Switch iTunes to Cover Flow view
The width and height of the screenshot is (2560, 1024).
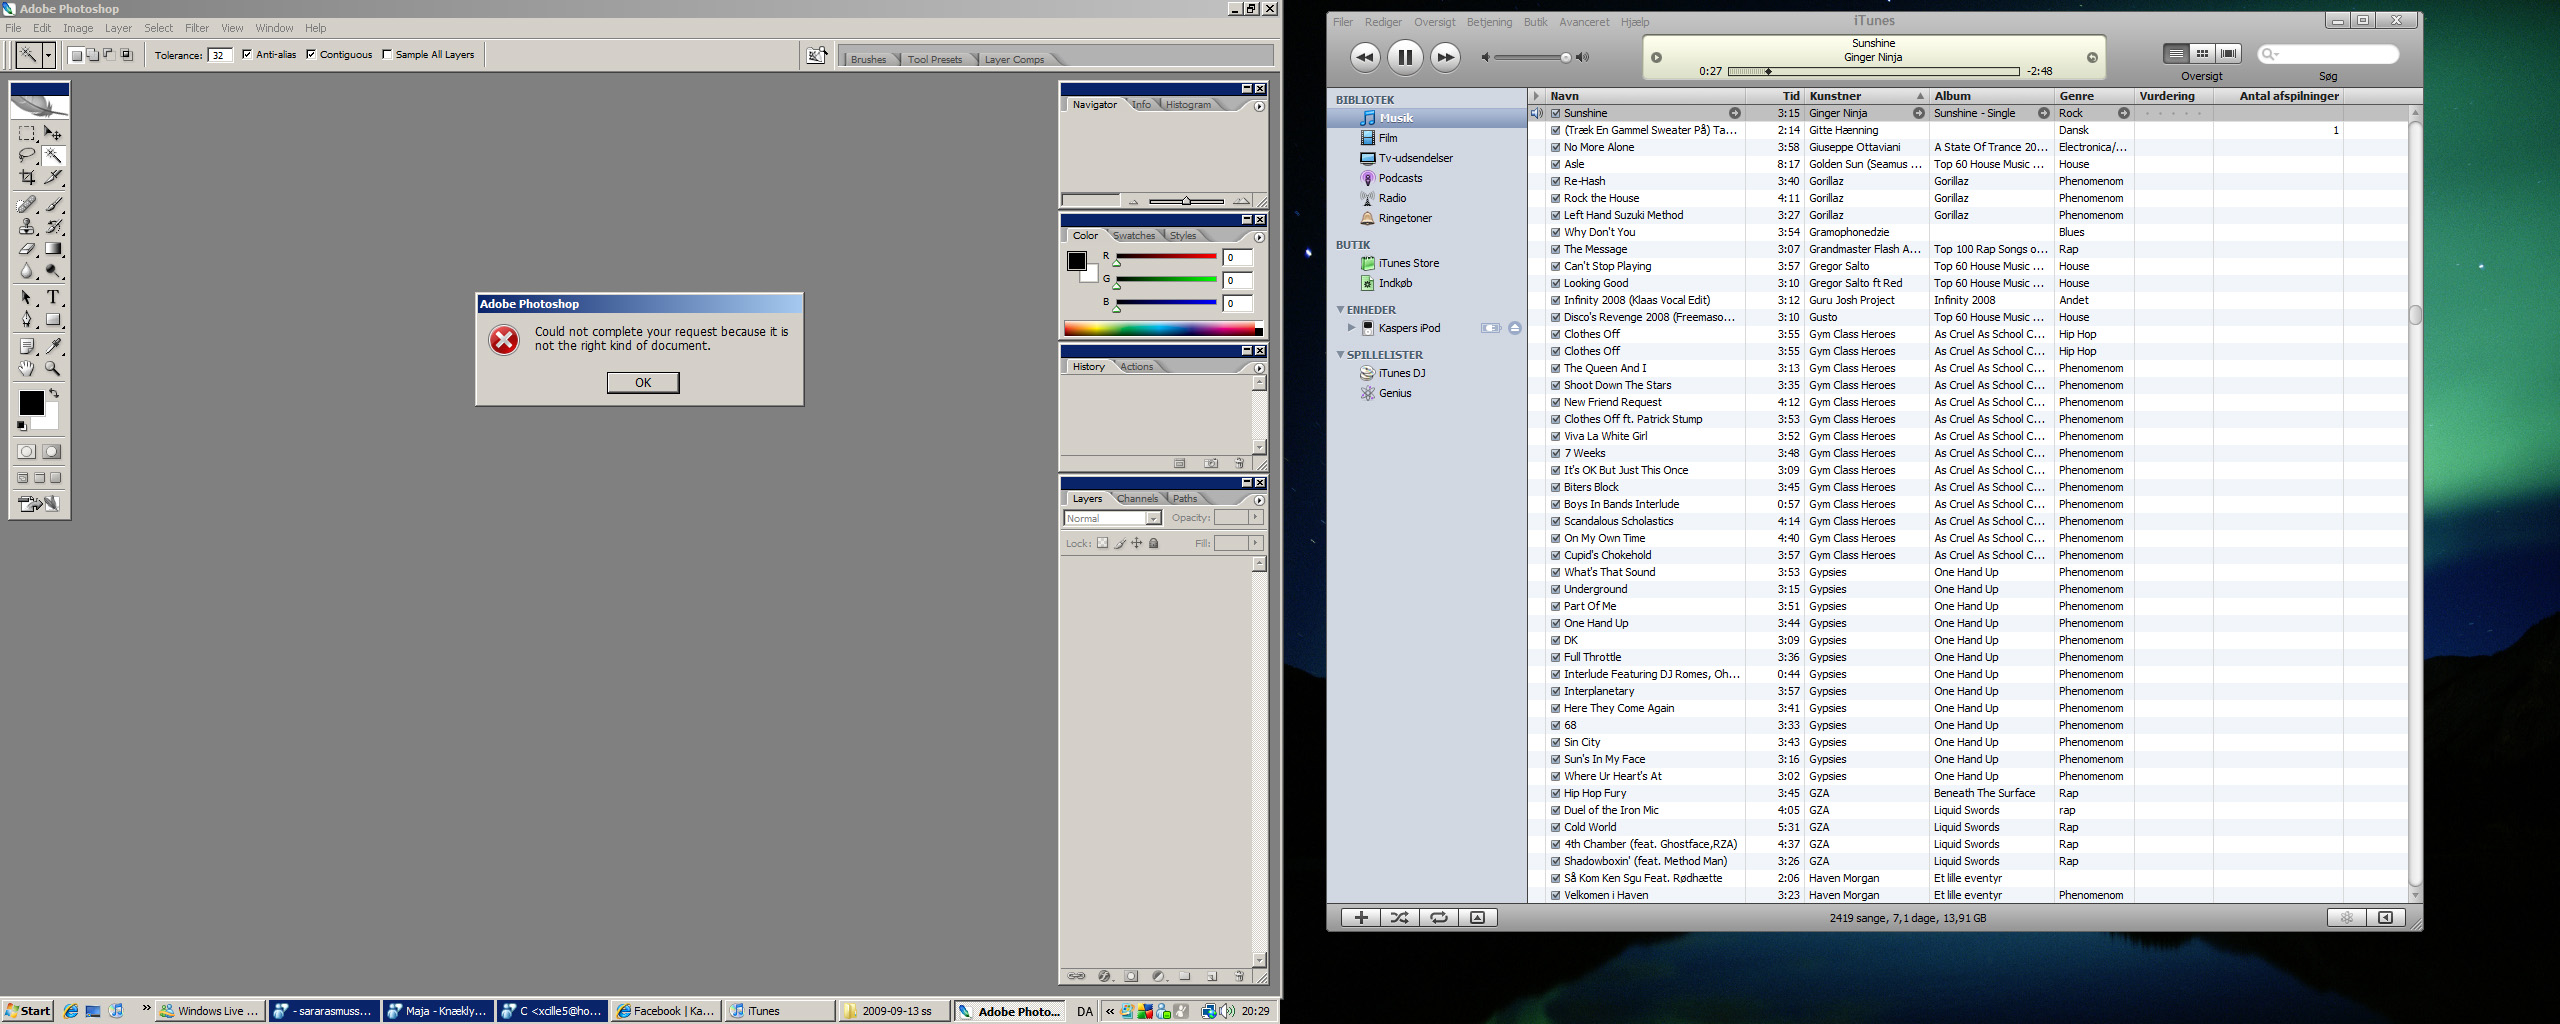click(2229, 54)
